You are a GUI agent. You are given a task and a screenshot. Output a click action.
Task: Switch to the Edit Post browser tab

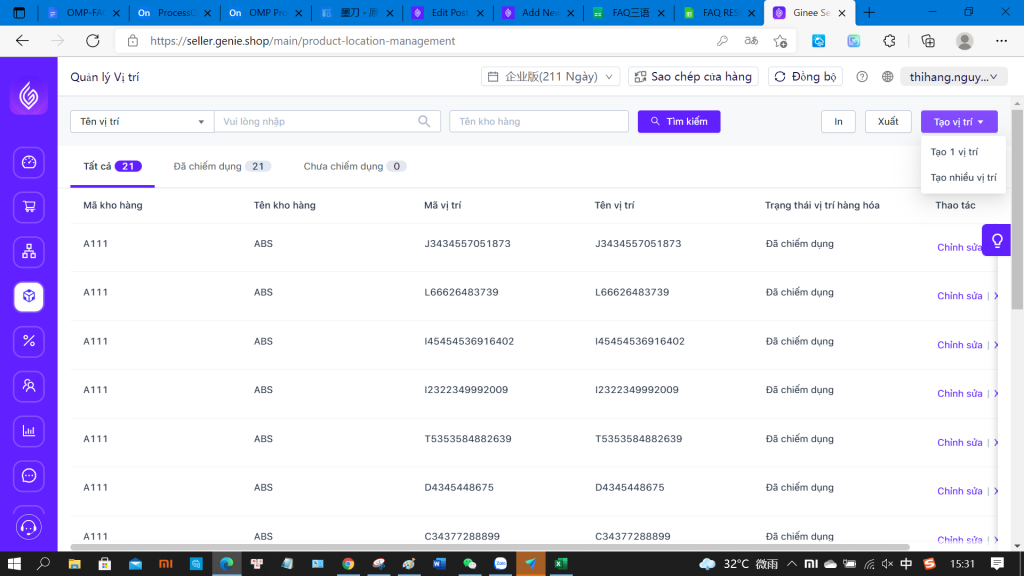click(x=449, y=12)
